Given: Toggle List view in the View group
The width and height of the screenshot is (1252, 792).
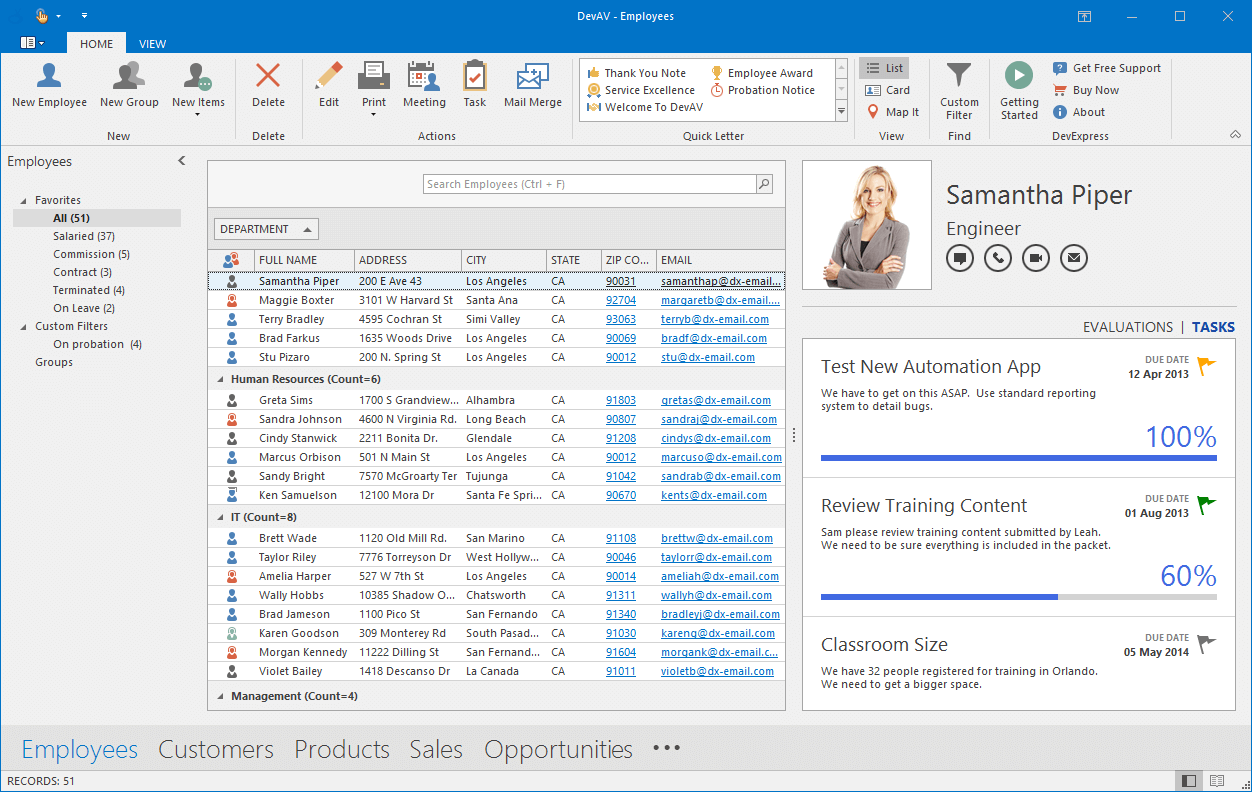Looking at the screenshot, I should 883,67.
